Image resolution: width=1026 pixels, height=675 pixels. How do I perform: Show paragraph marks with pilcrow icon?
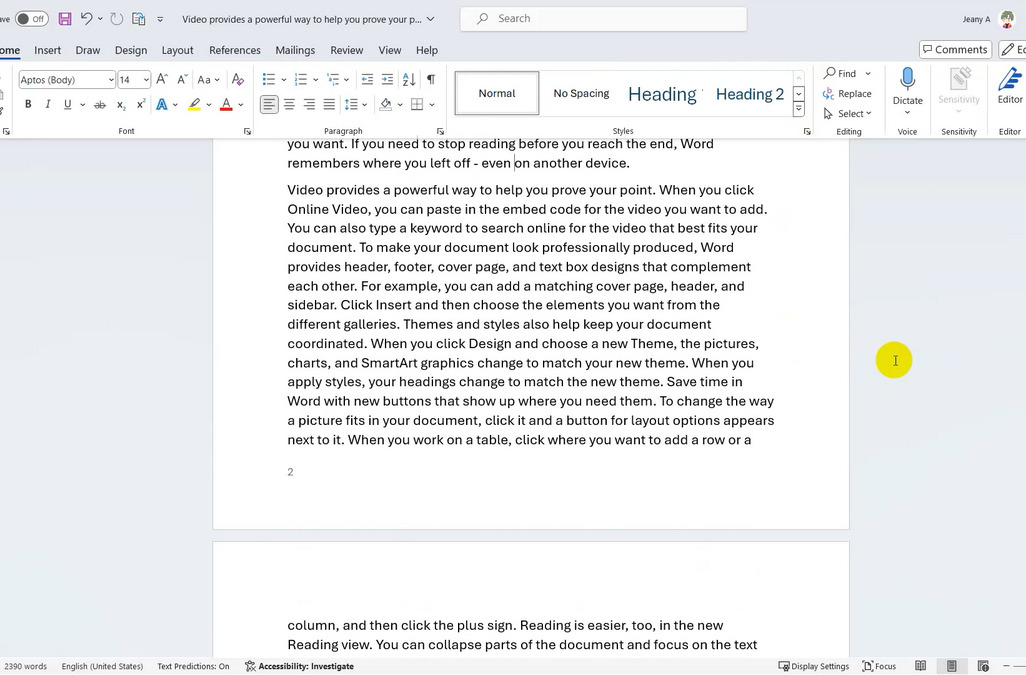click(x=431, y=80)
